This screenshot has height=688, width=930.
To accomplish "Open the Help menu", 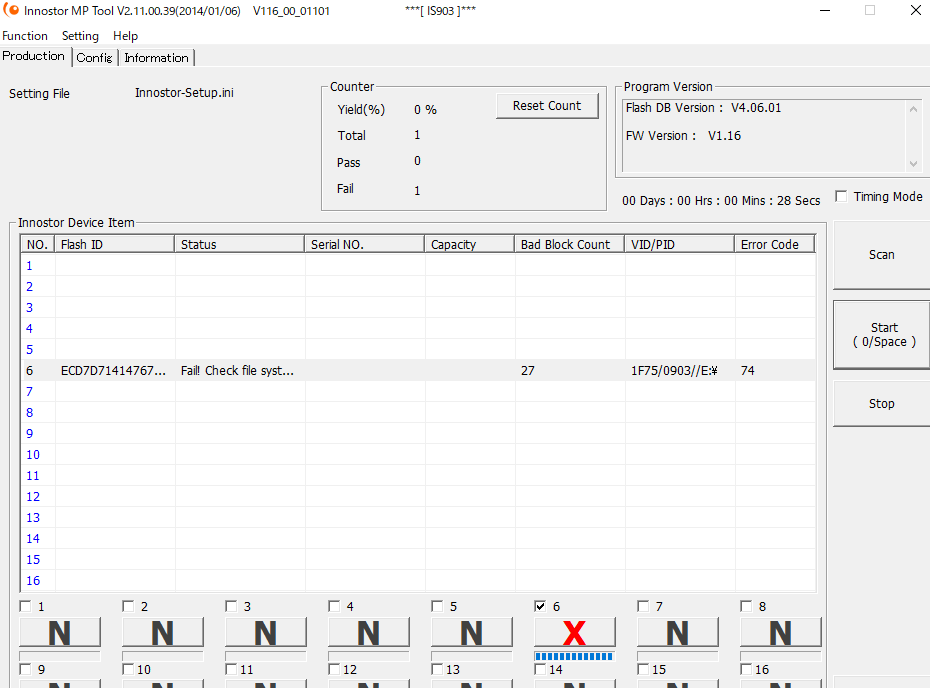I will [125, 36].
